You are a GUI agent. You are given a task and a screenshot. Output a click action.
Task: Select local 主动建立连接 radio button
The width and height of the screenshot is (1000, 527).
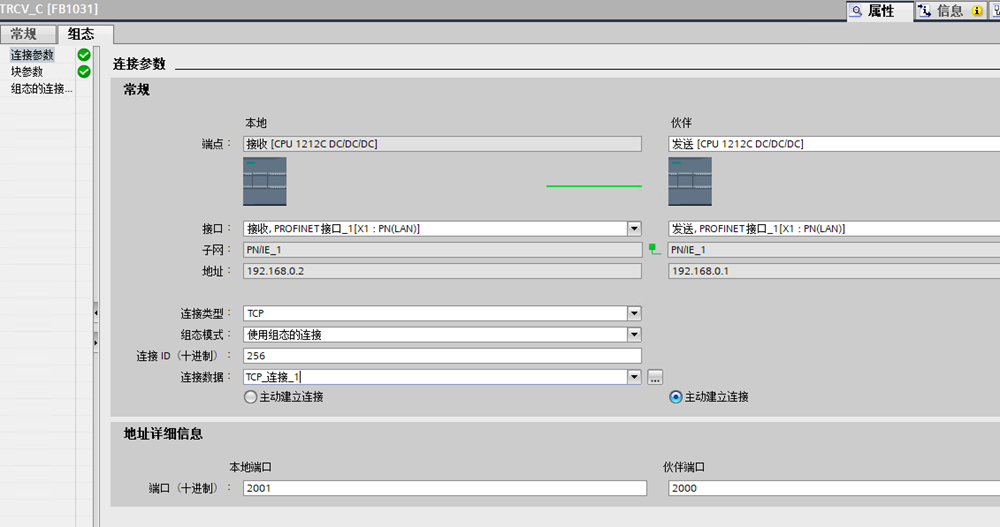point(250,397)
